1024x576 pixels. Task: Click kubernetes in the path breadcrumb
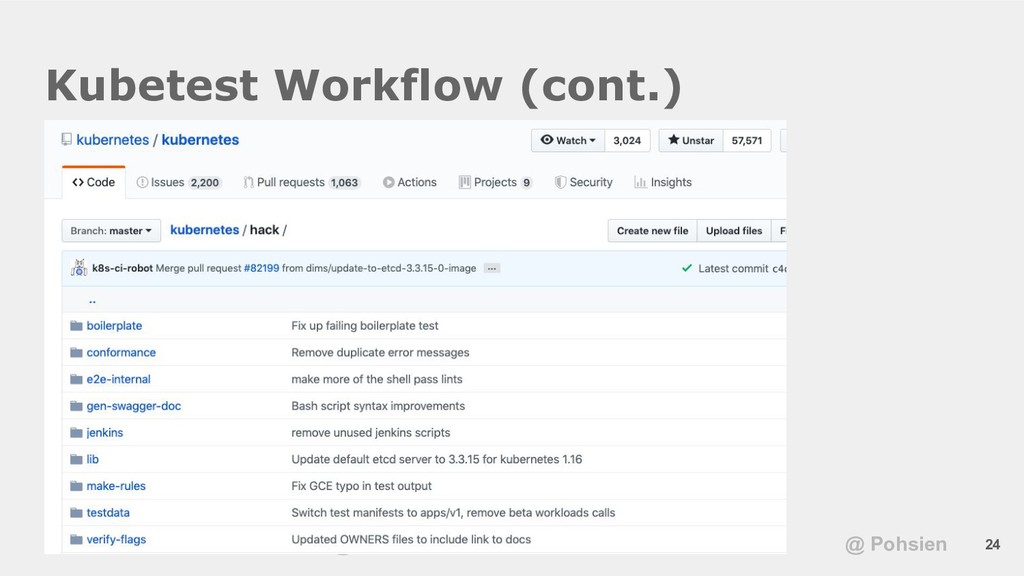pos(204,230)
